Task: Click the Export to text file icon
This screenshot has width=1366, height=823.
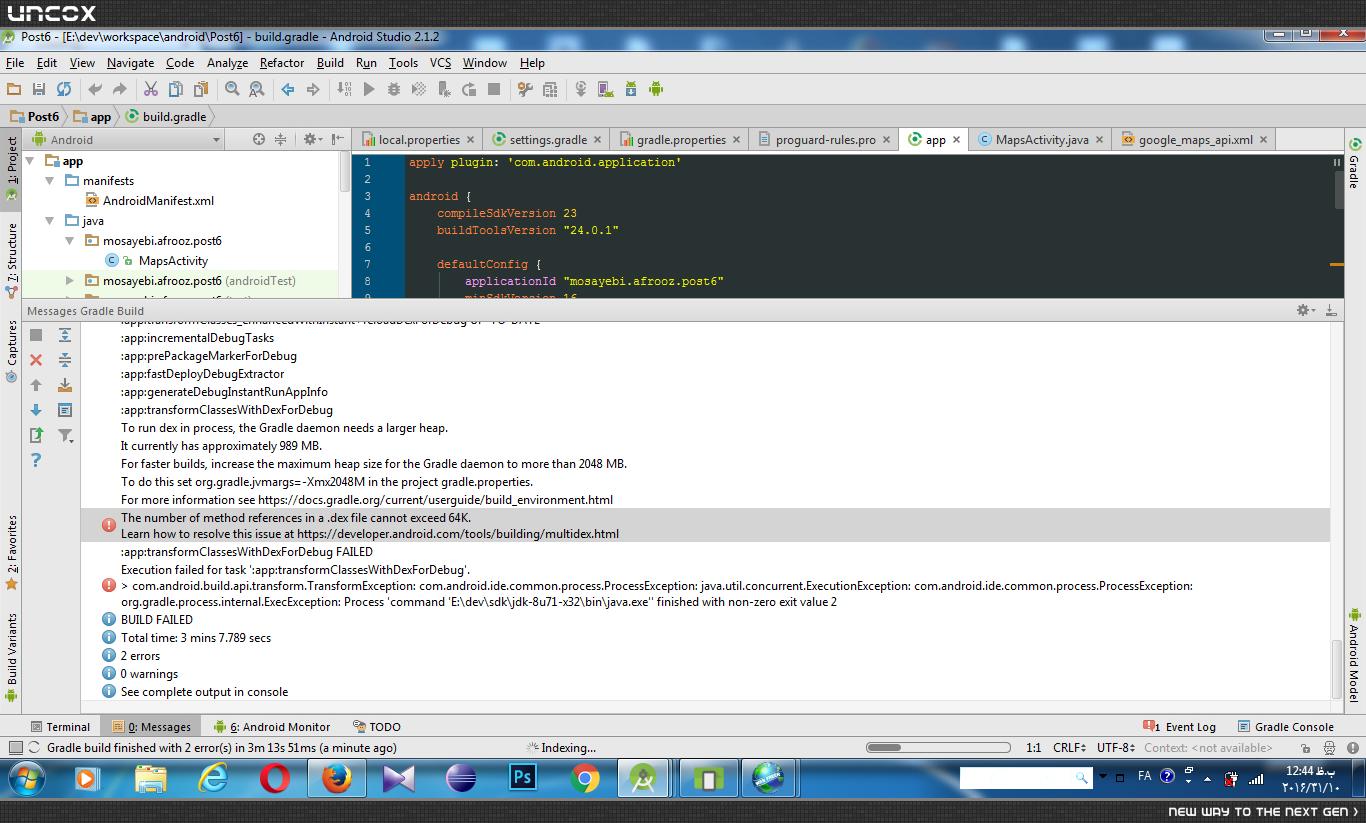Action: 36,435
